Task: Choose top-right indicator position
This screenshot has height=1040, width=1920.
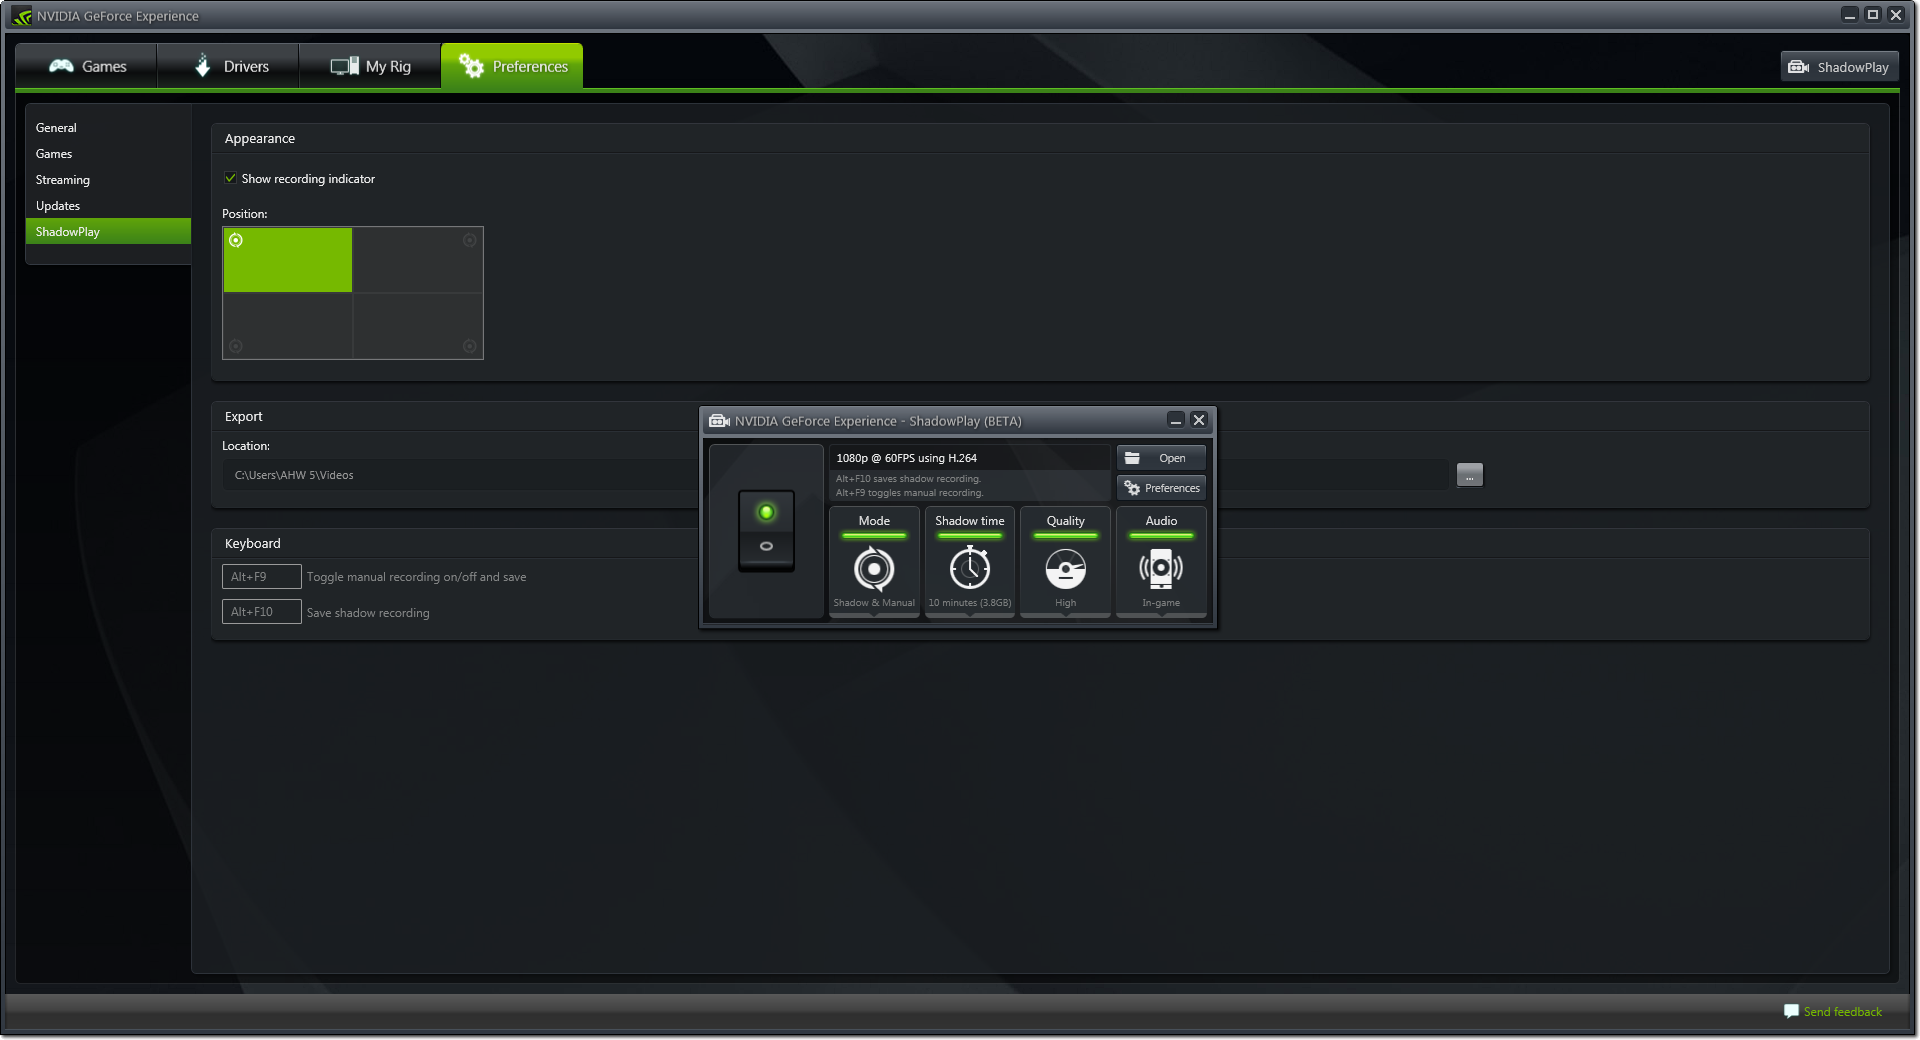Action: pos(418,260)
